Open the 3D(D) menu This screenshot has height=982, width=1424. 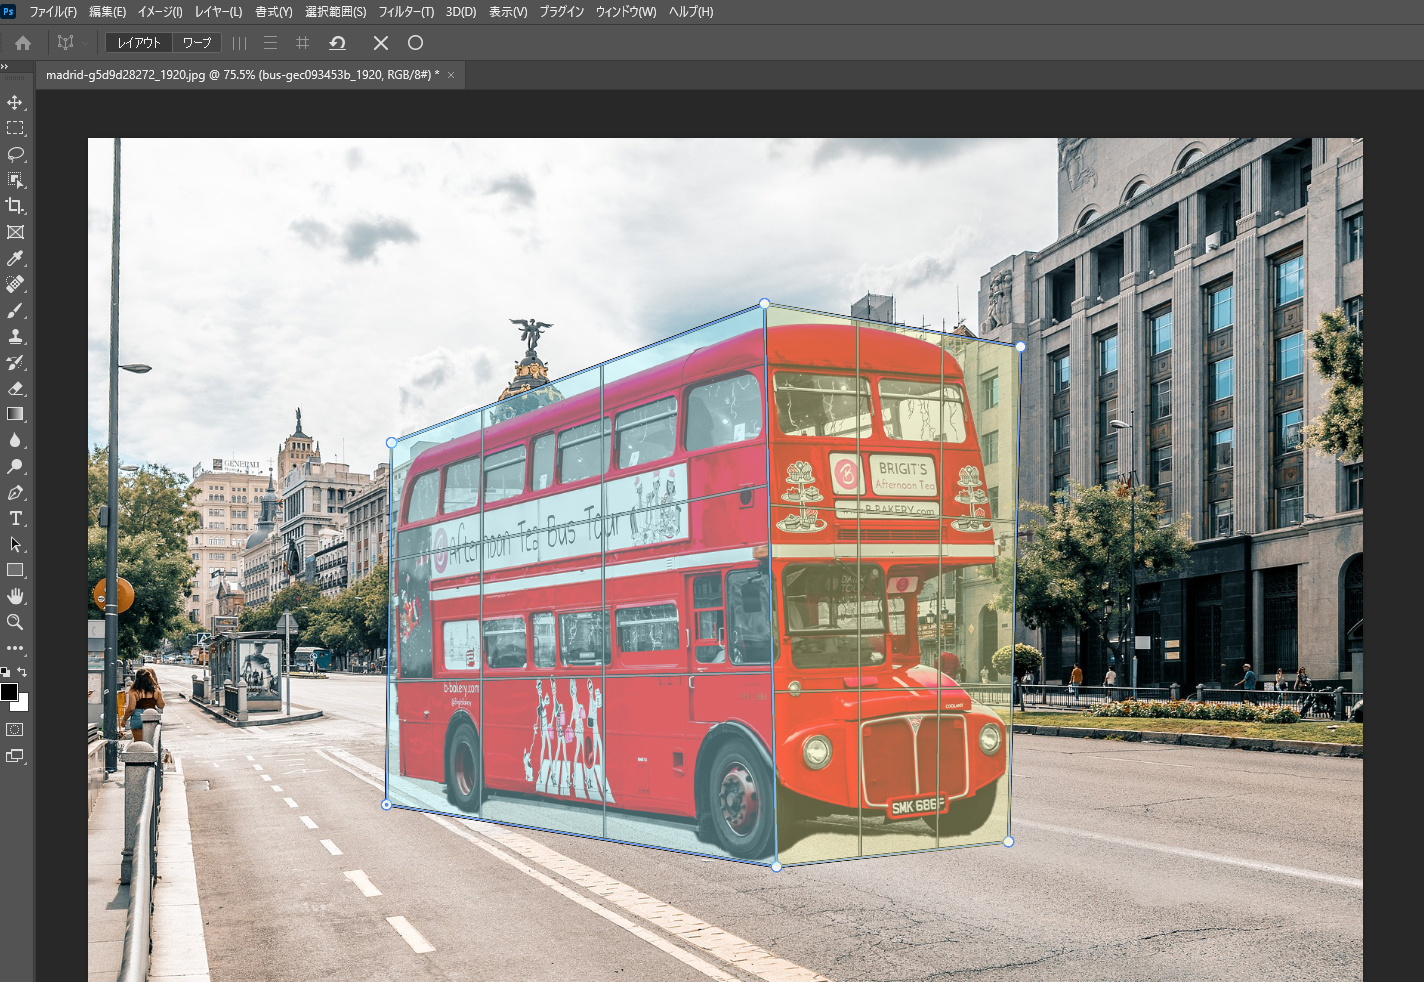461,12
